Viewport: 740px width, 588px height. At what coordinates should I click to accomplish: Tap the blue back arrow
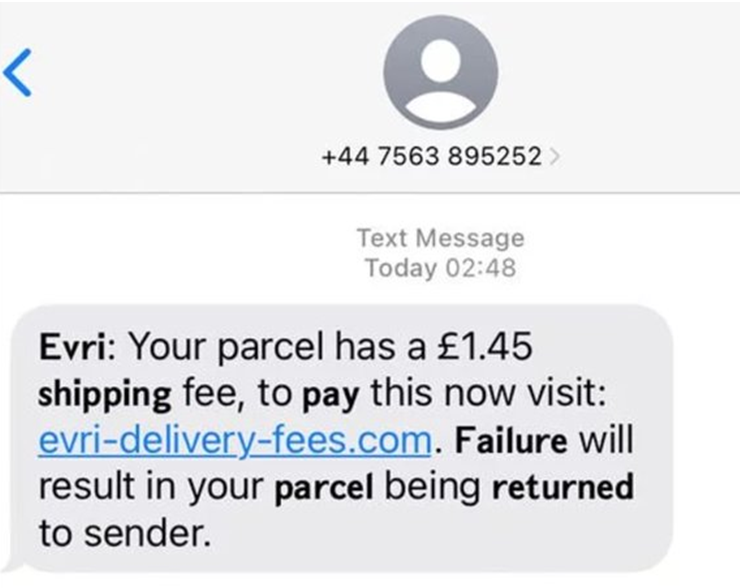(x=18, y=74)
